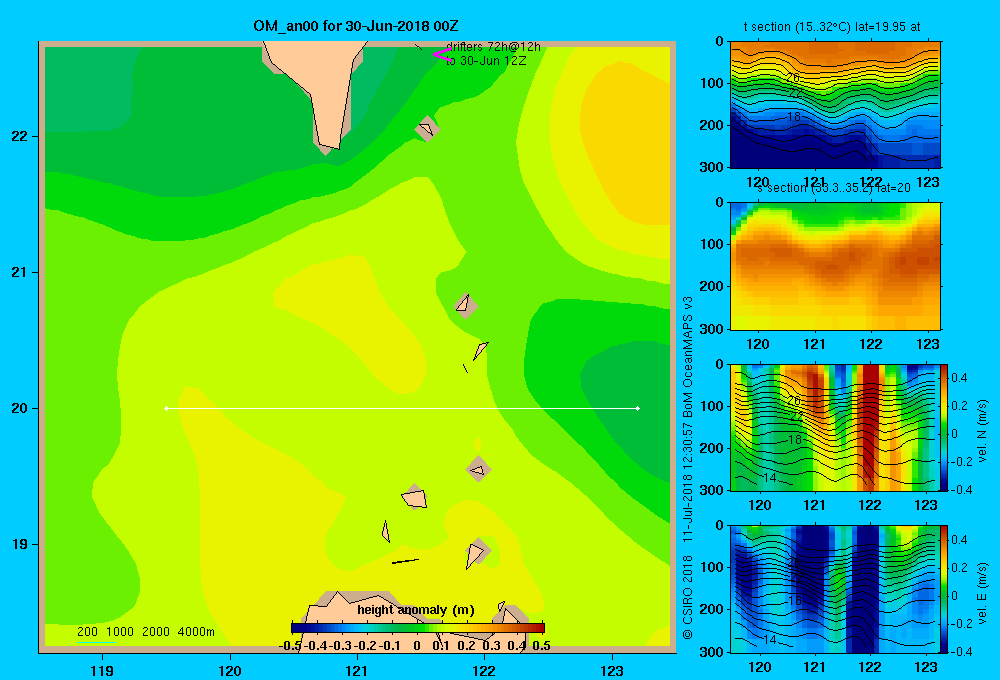Click the island near 20.8N 121.8E
The image size is (1000, 680).
click(x=466, y=306)
